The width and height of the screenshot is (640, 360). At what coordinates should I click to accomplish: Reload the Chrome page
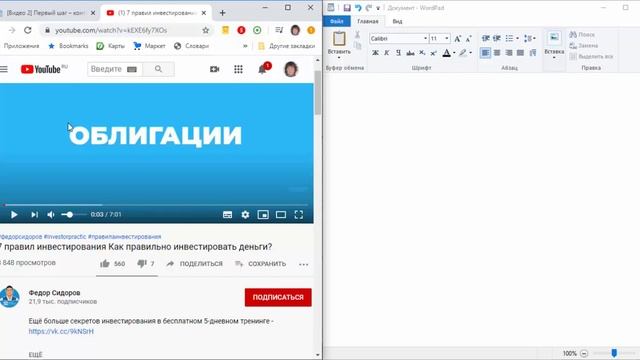coord(27,30)
